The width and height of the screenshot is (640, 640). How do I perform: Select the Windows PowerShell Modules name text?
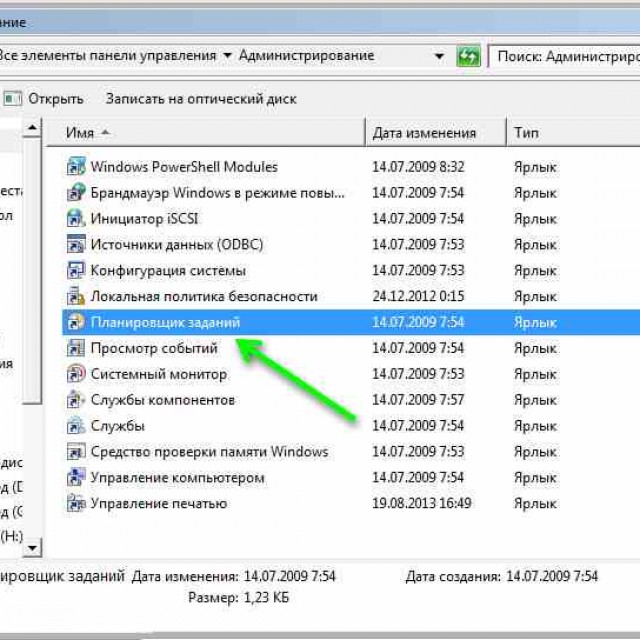click(x=184, y=167)
